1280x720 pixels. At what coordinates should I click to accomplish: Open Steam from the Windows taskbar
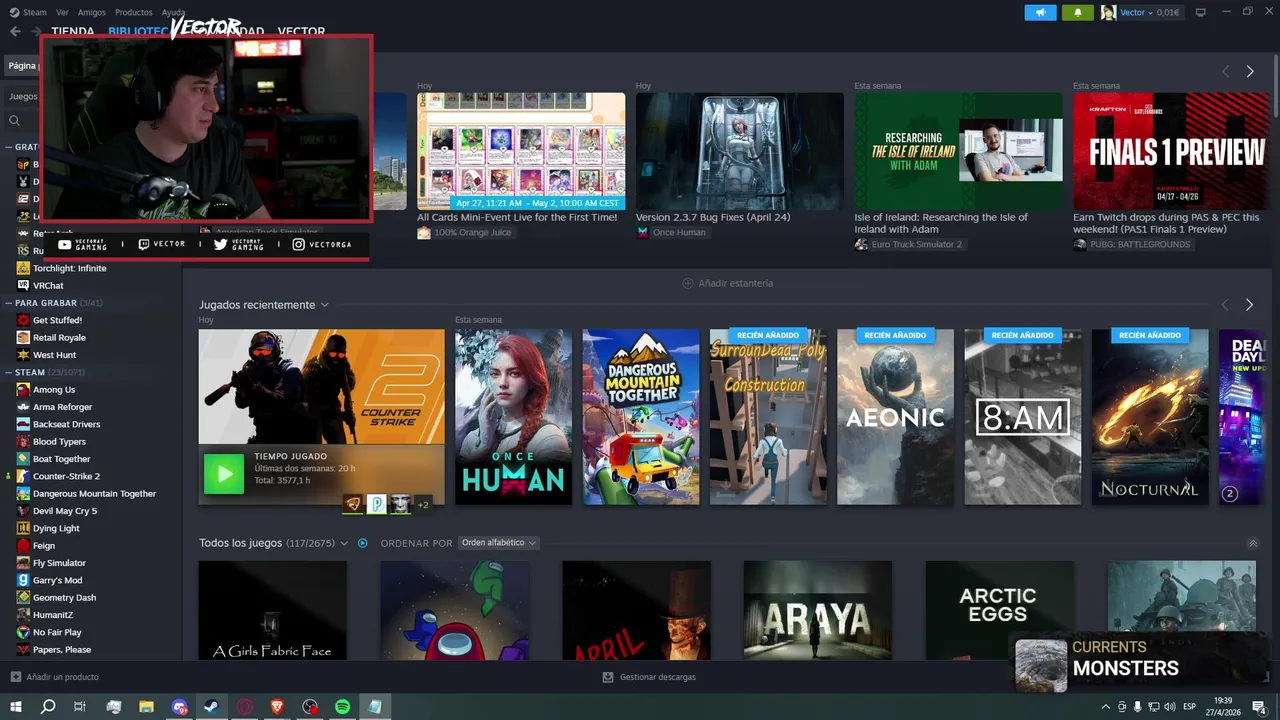(x=212, y=707)
